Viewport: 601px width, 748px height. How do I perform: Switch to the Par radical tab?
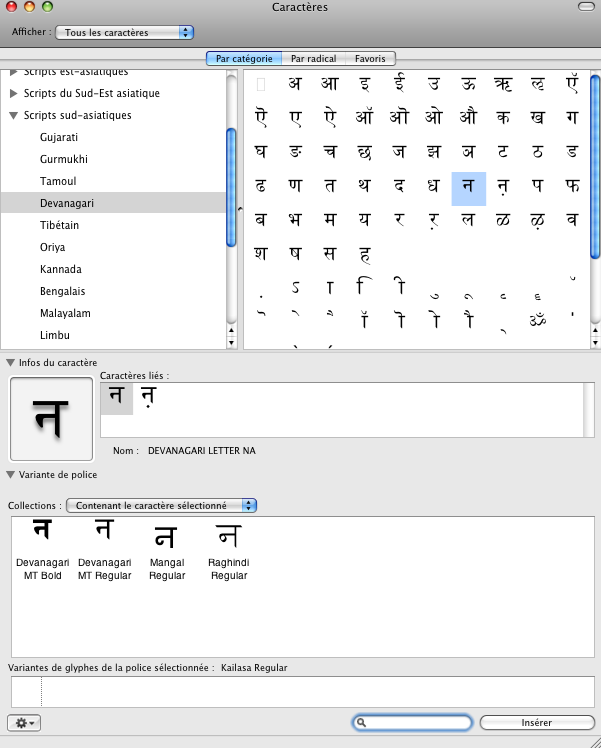click(x=313, y=59)
